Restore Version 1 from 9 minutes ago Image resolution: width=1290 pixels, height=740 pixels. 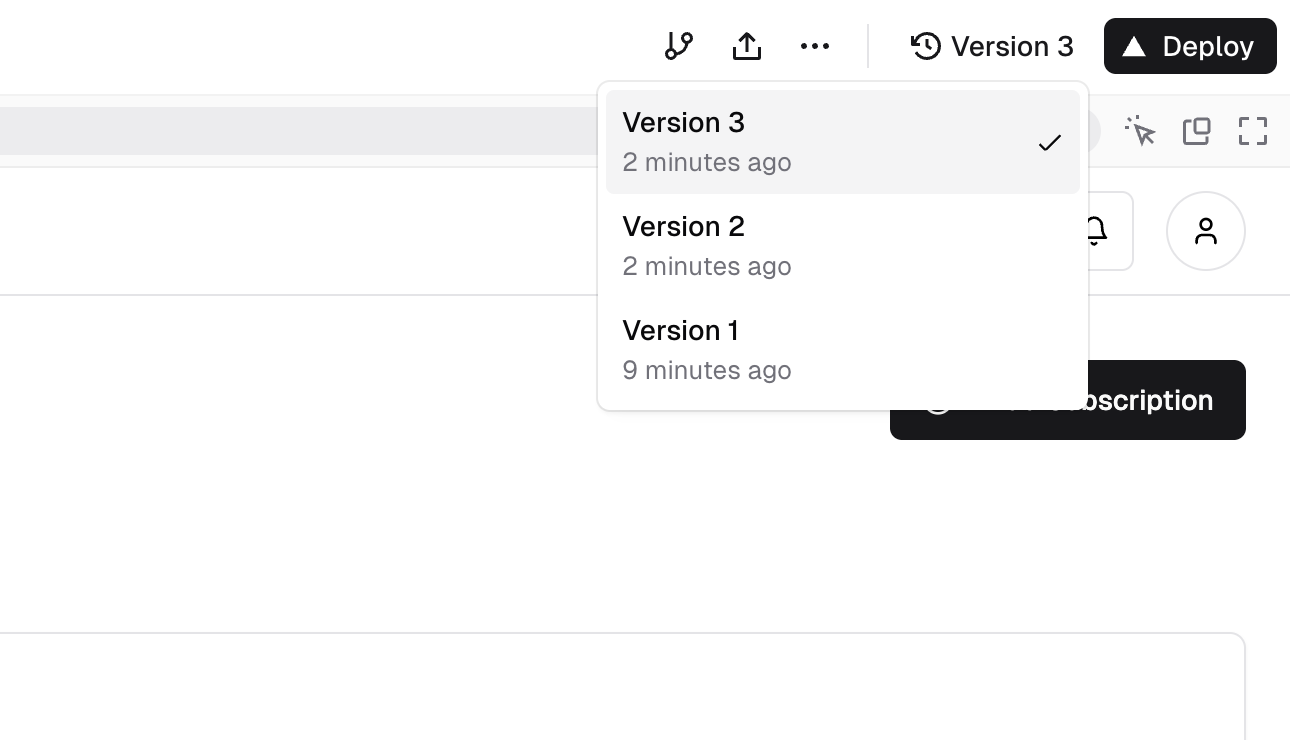coord(843,350)
